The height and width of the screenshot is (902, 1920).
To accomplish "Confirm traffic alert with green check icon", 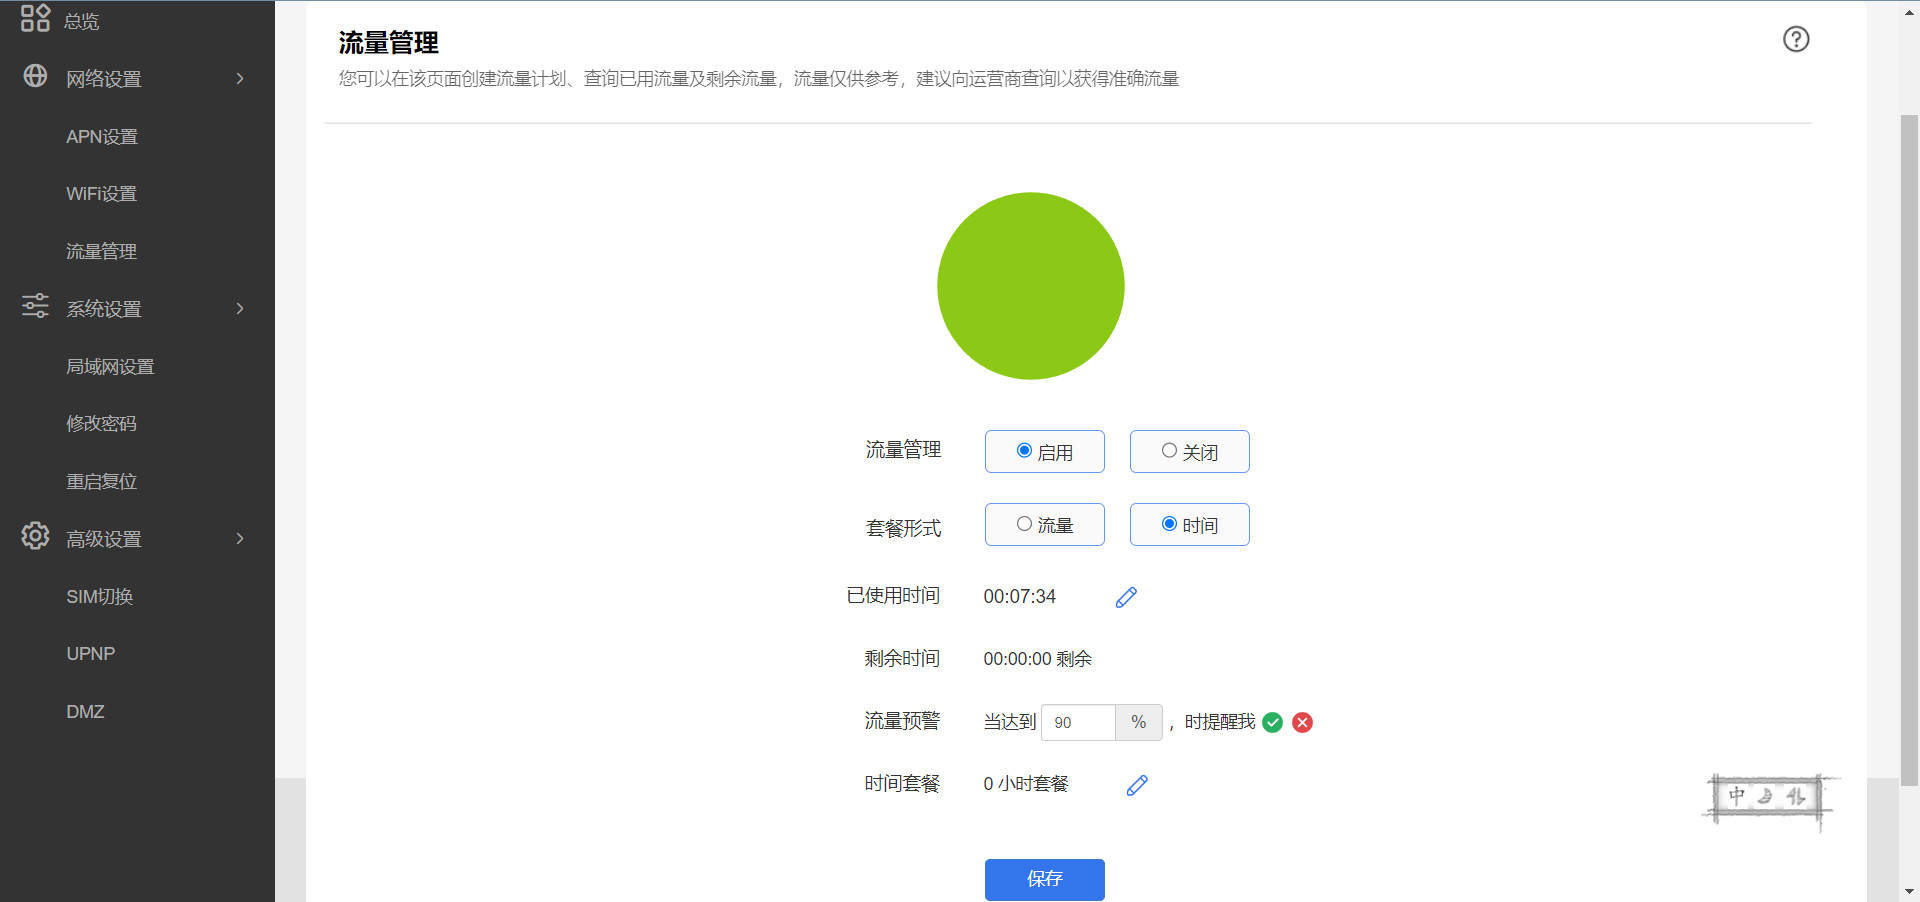I will pyautogui.click(x=1271, y=722).
